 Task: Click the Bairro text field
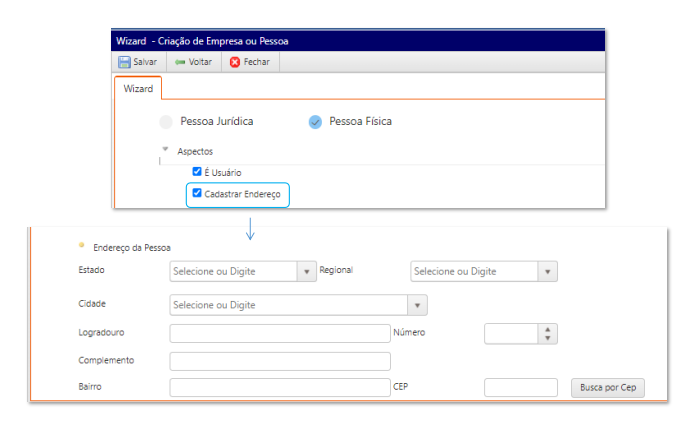pos(279,387)
